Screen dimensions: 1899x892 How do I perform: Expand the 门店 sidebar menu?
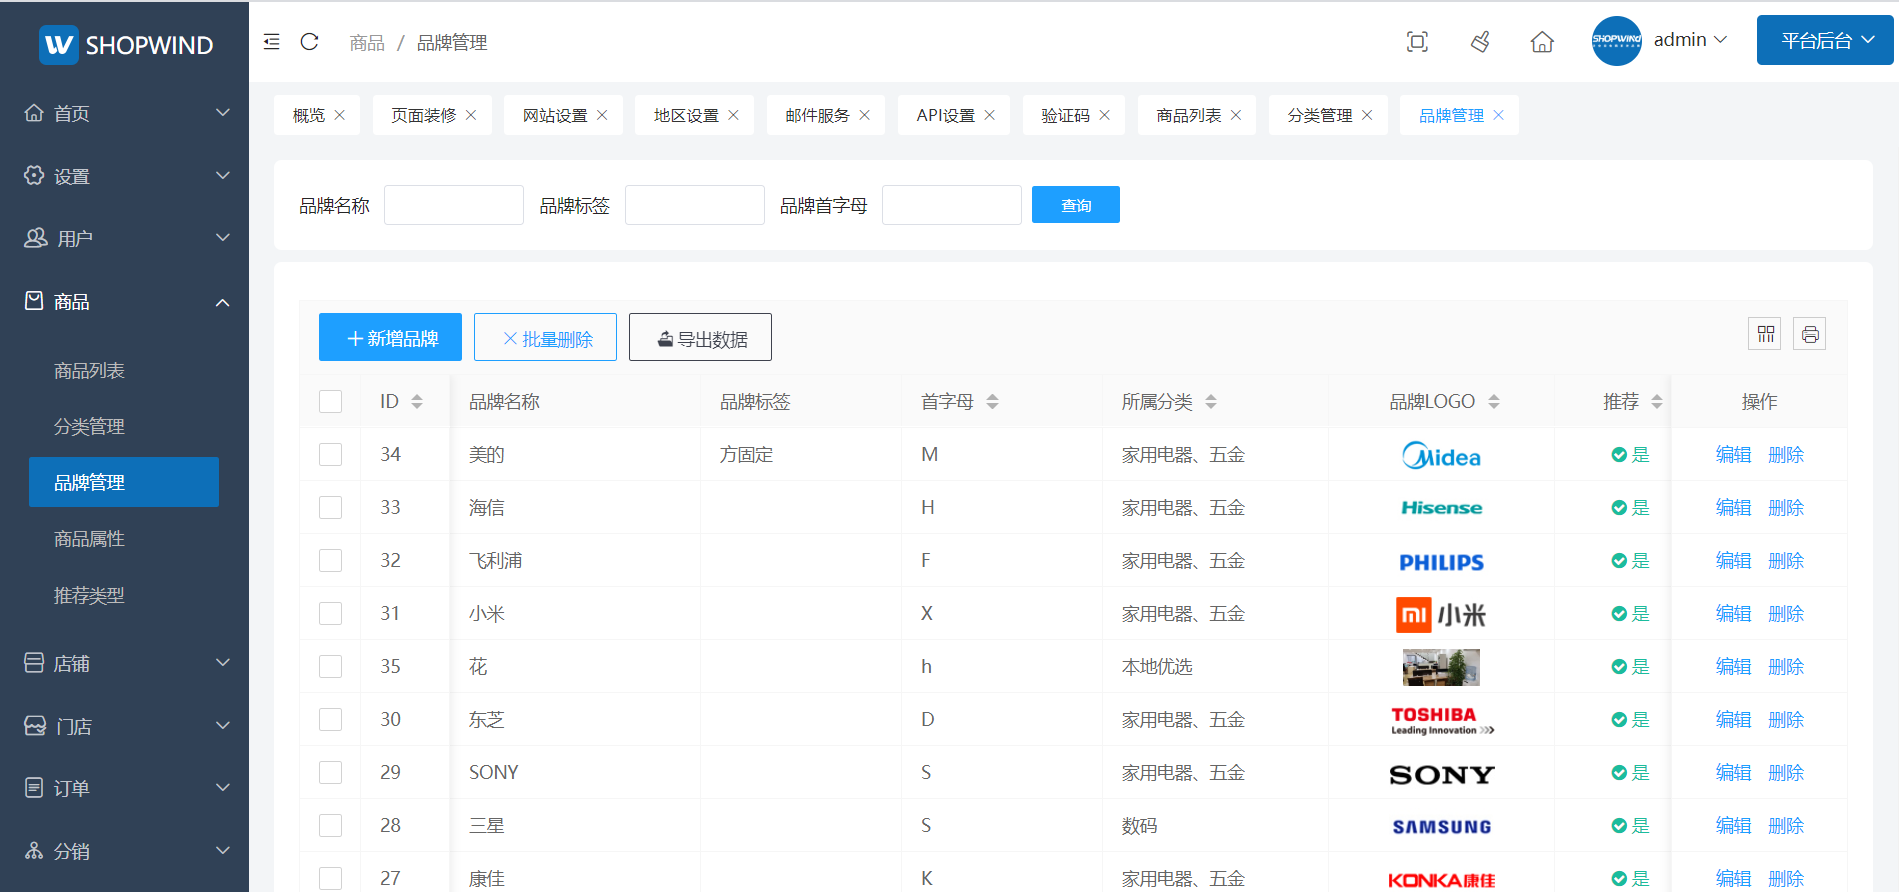(124, 726)
